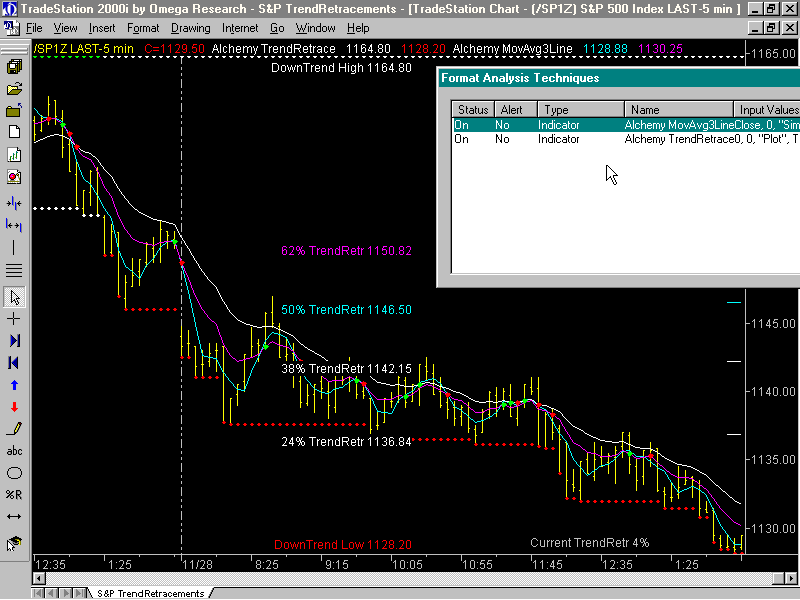Open the View menu
This screenshot has width=800, height=600.
point(65,28)
